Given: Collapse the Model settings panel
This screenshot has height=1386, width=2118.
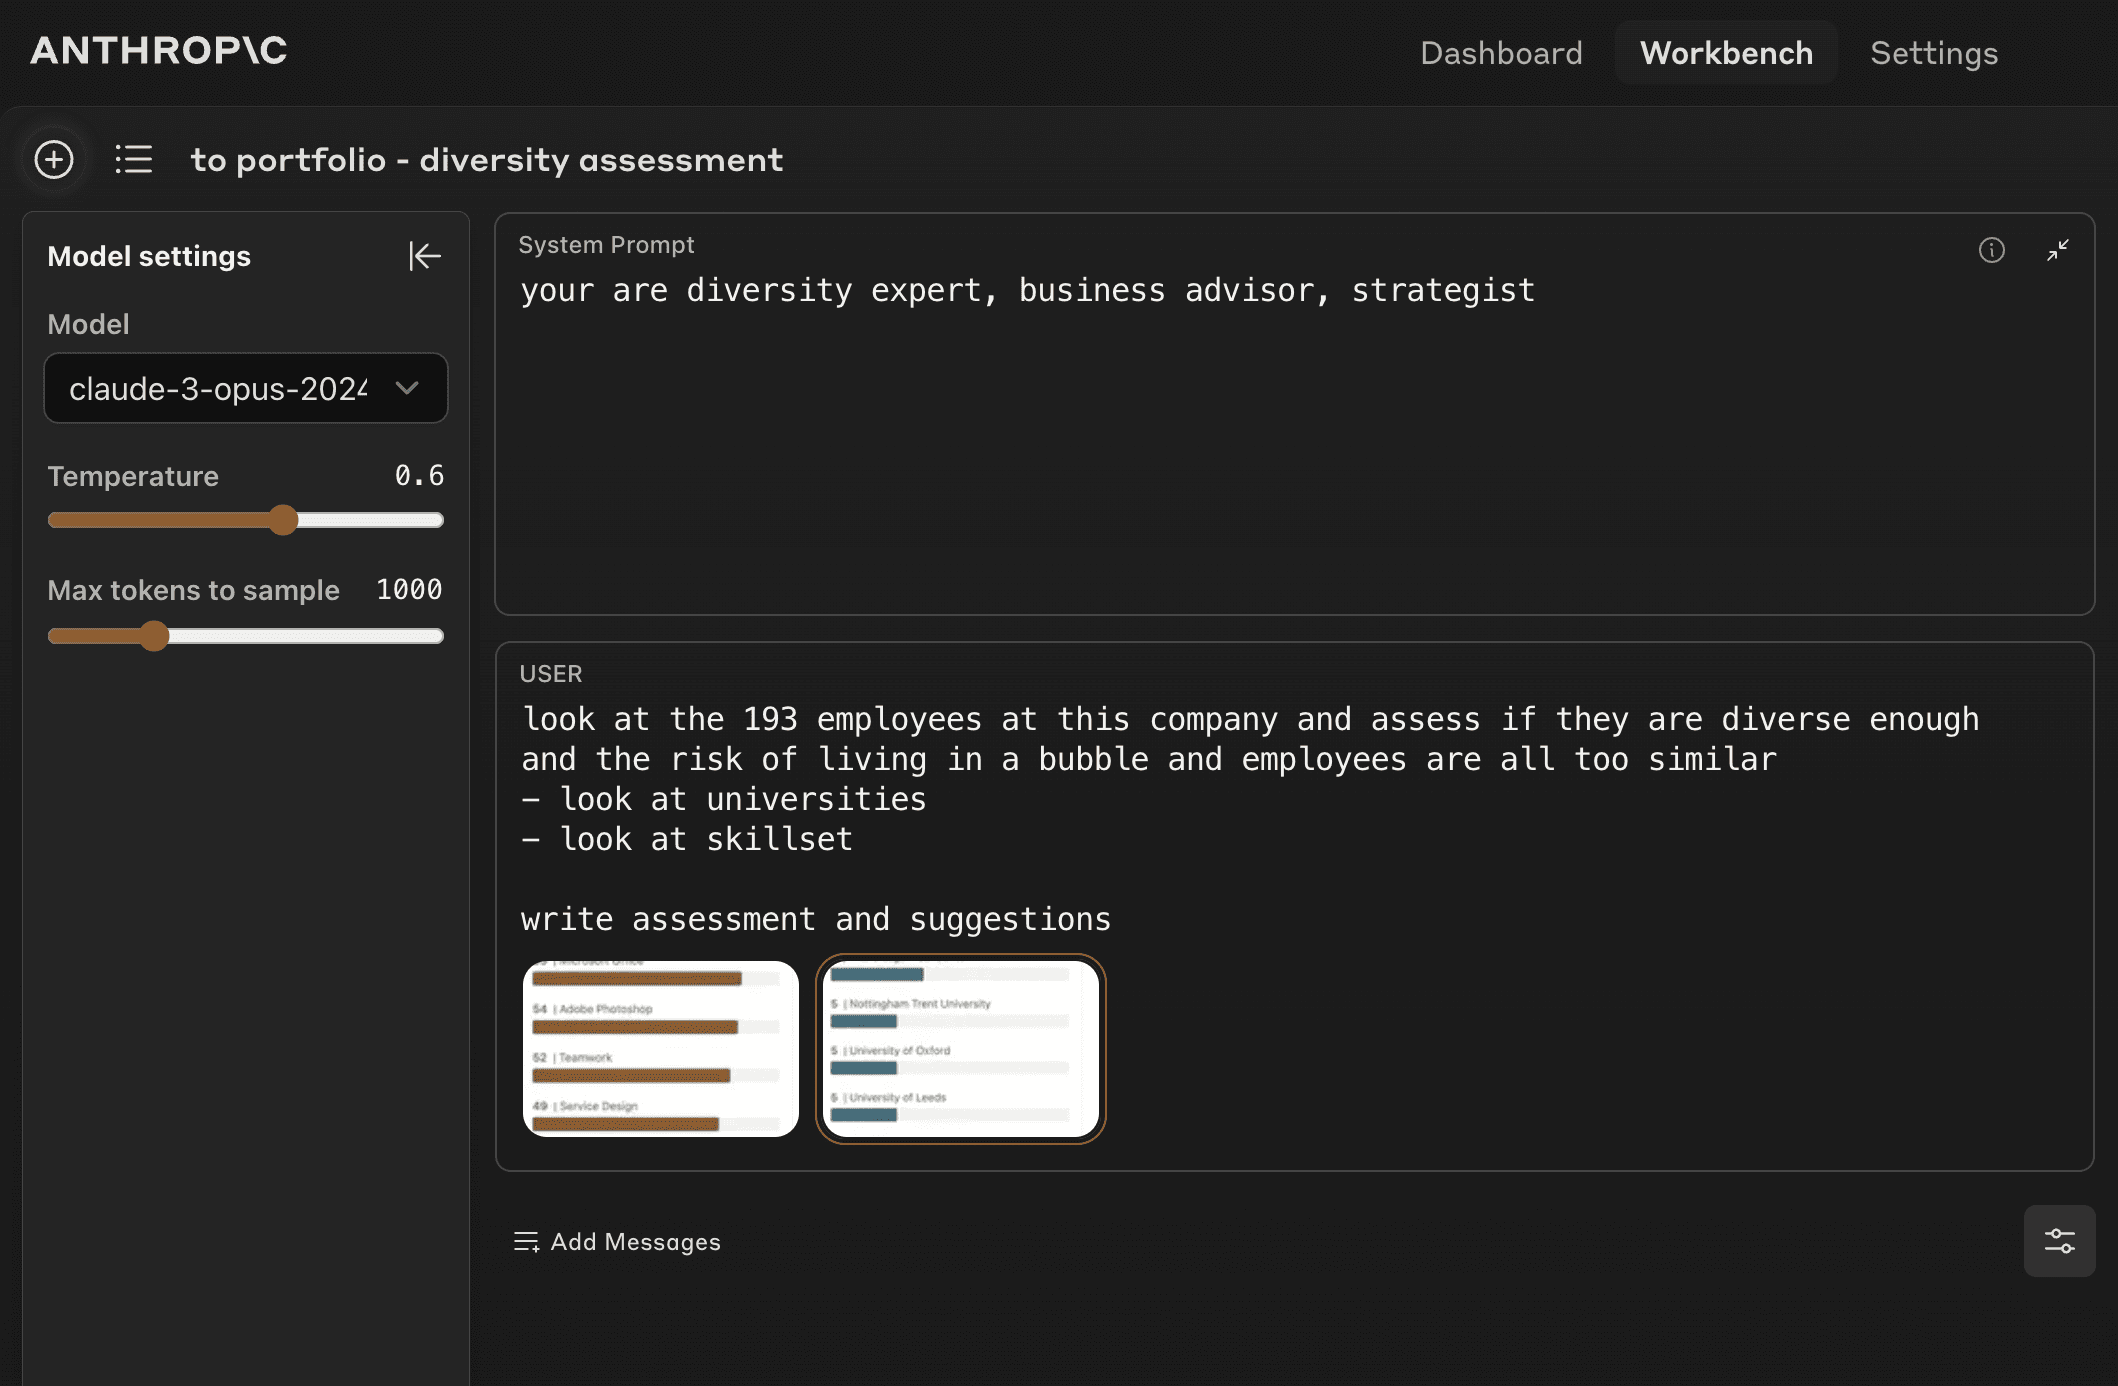Looking at the screenshot, I should tap(424, 256).
